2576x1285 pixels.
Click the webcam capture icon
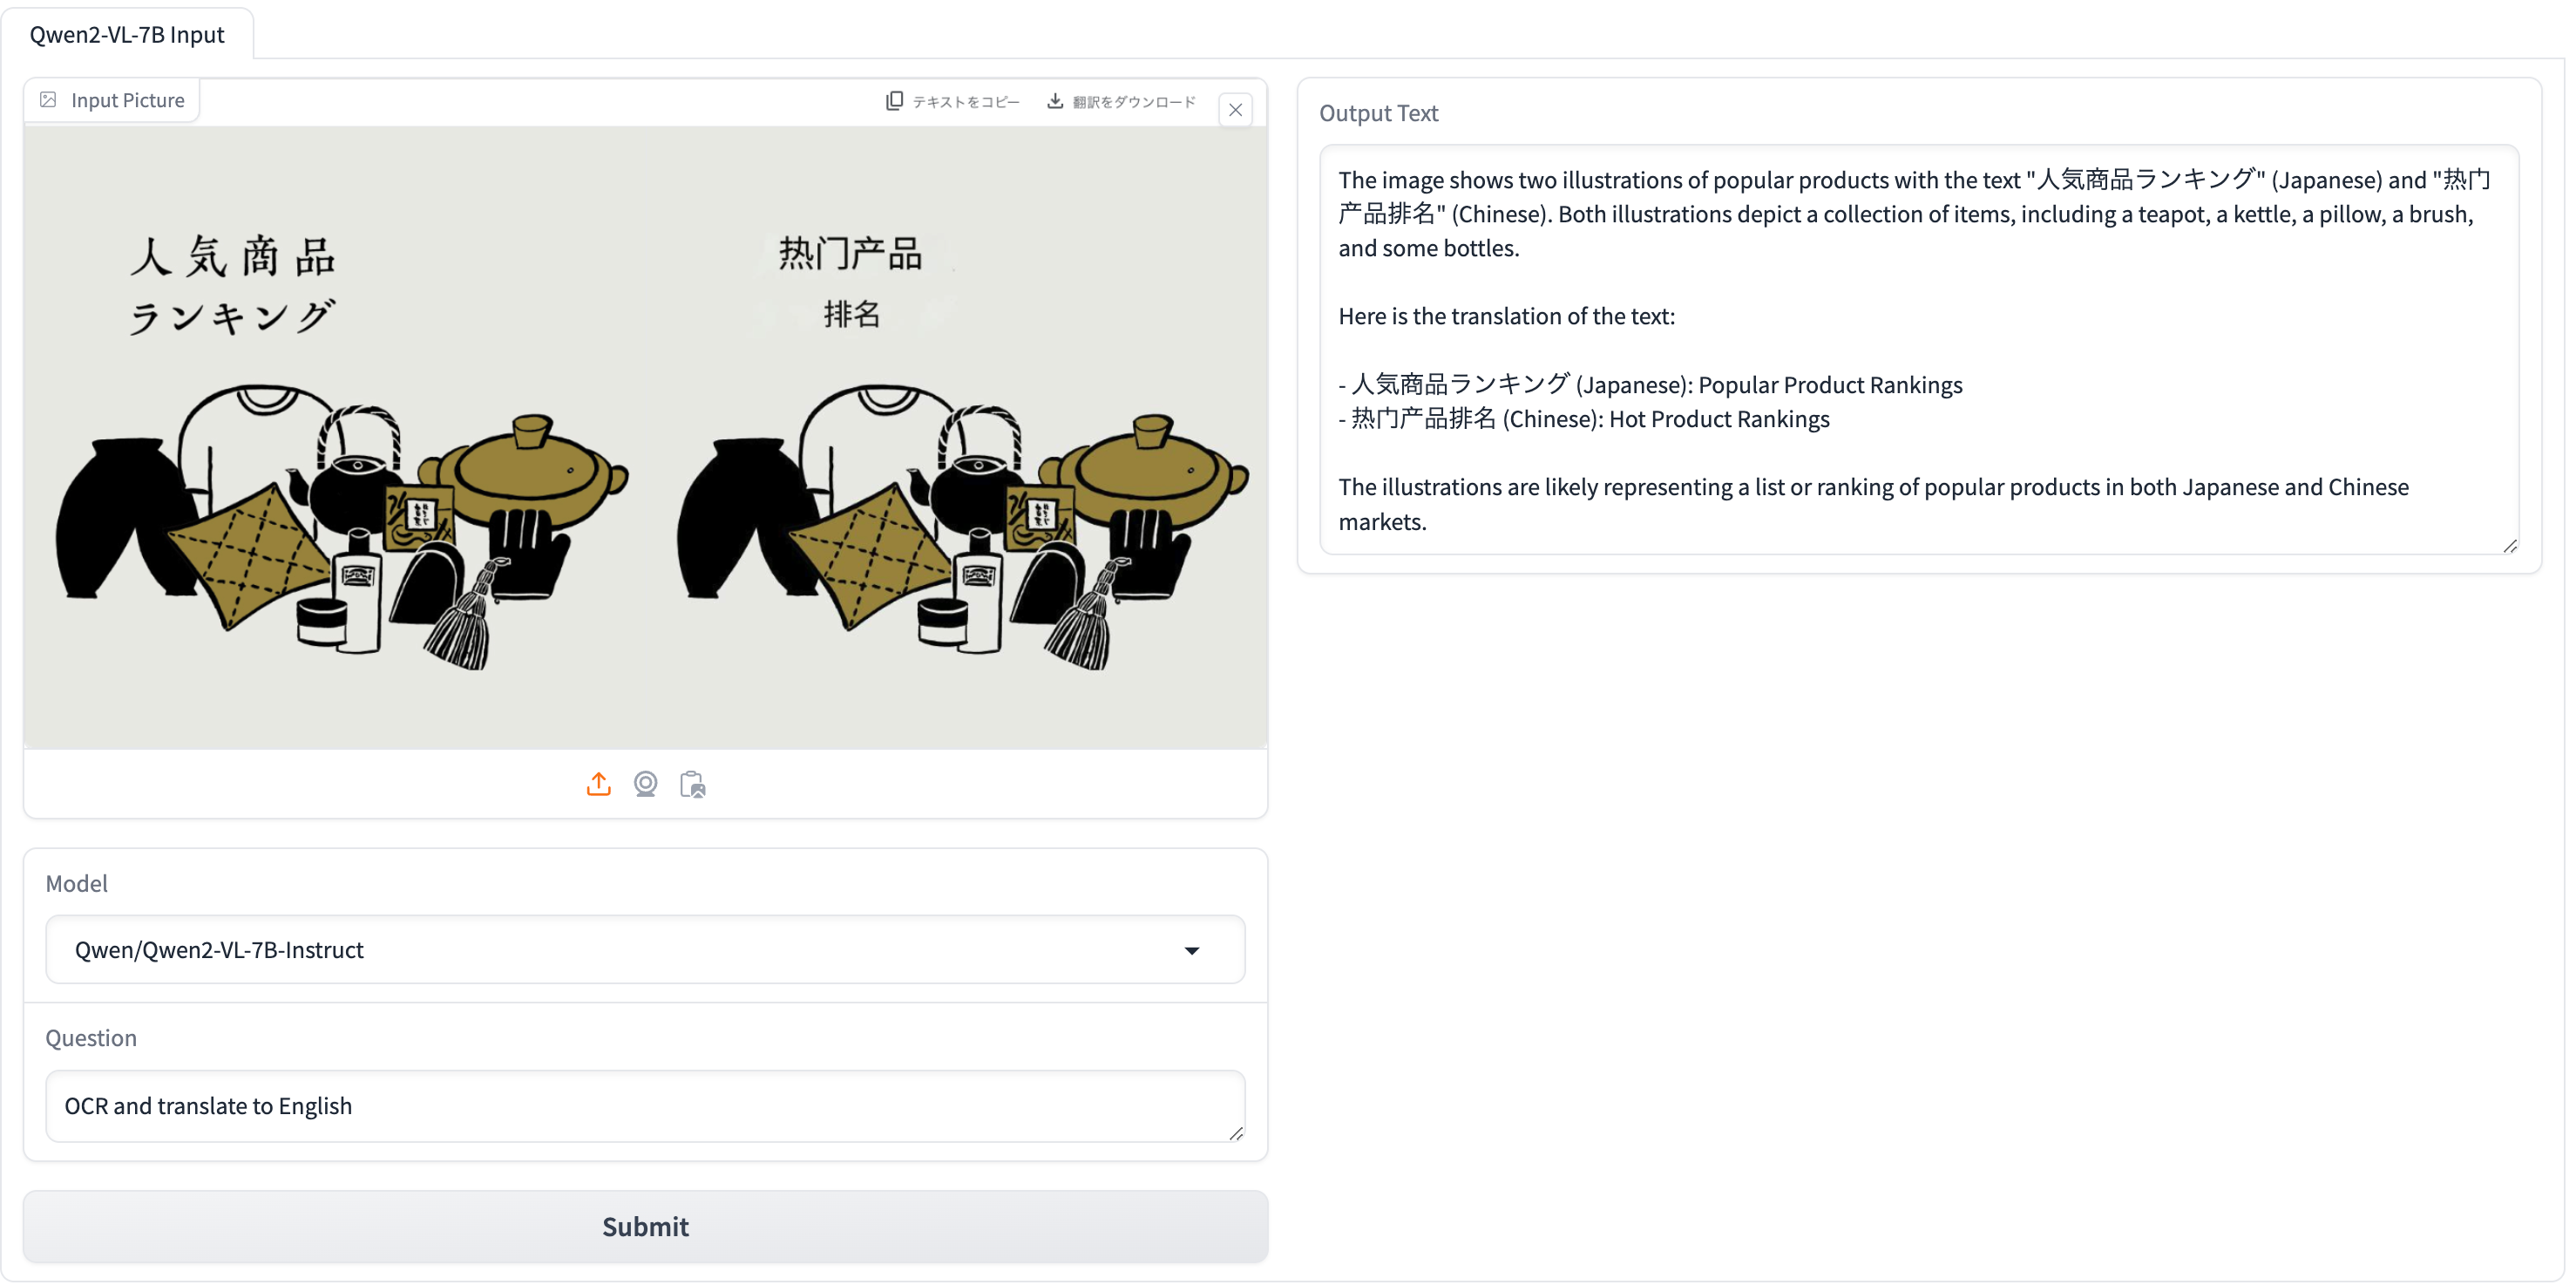click(645, 784)
